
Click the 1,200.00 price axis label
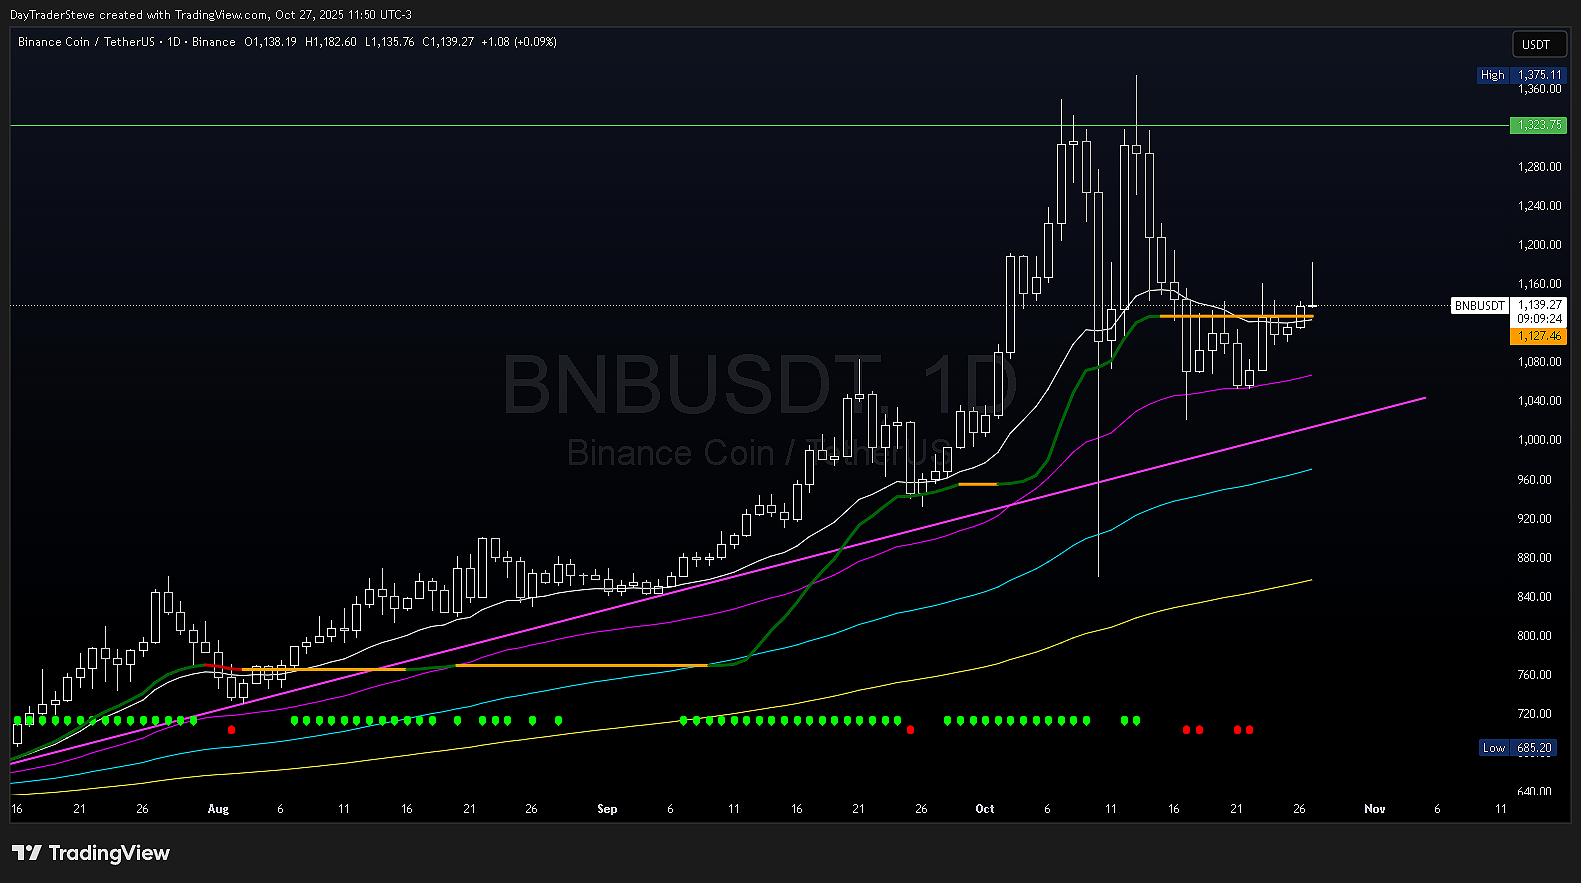1540,245
